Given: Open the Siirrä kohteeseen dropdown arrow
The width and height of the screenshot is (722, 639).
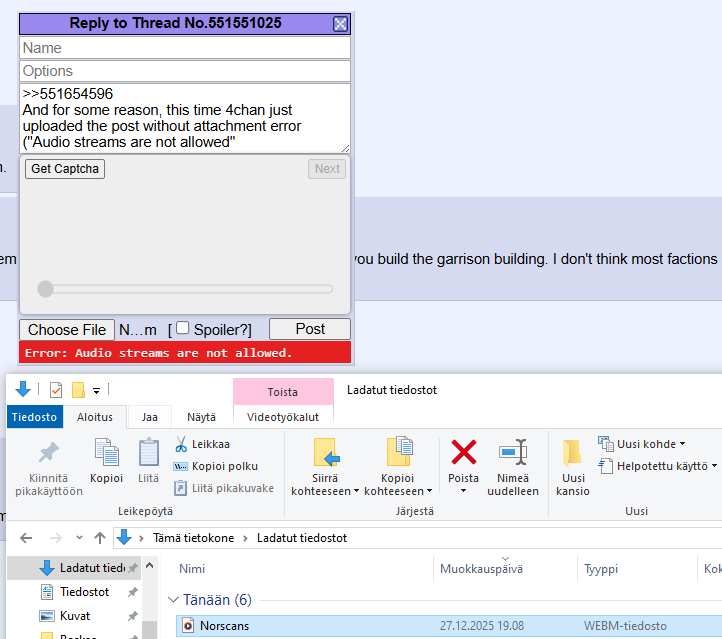Looking at the screenshot, I should click(x=356, y=491).
